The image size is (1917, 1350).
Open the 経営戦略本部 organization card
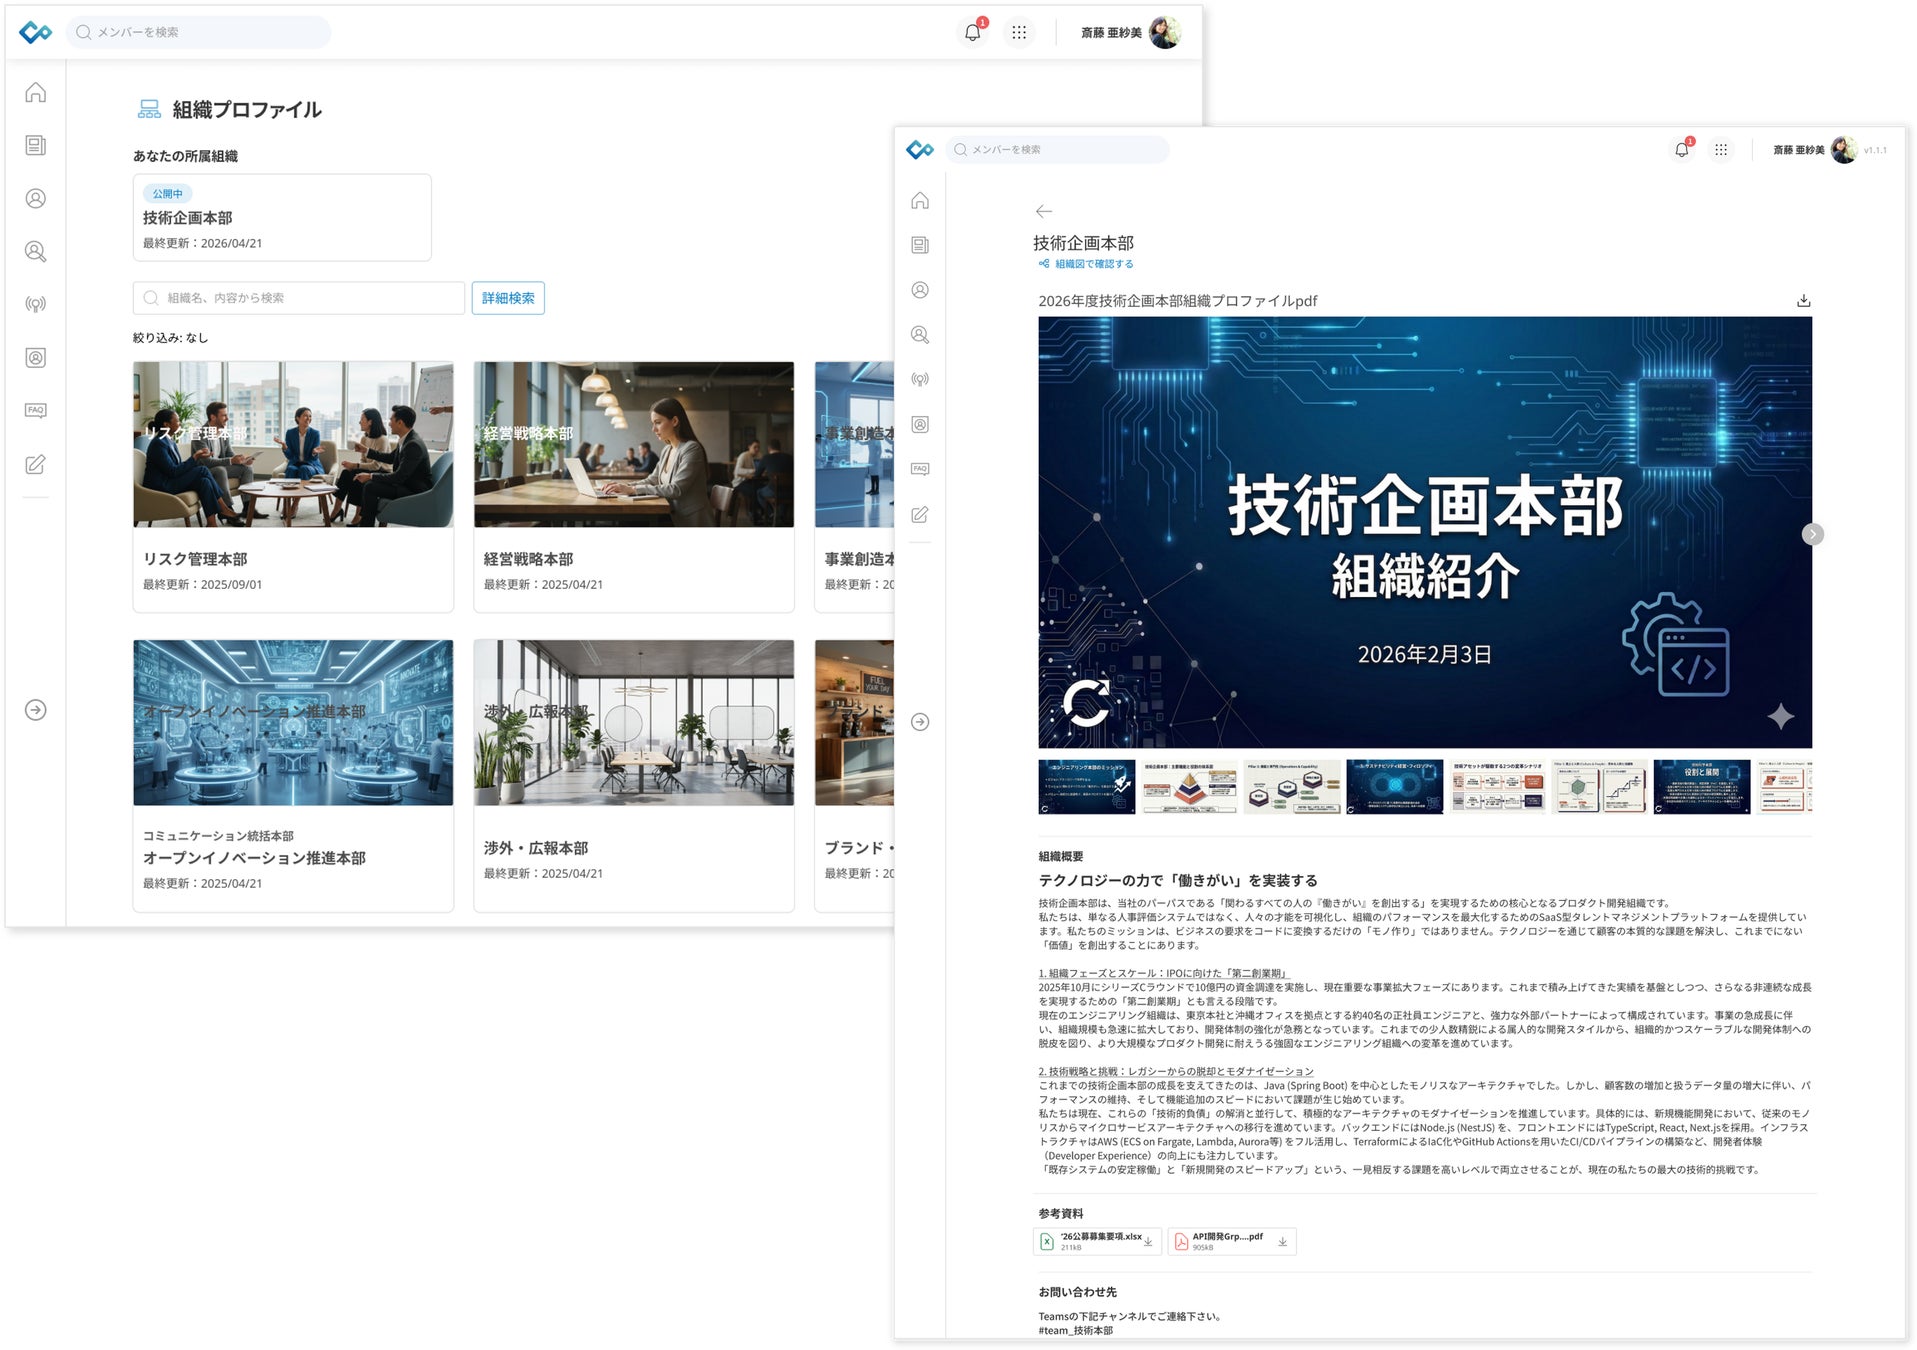634,486
